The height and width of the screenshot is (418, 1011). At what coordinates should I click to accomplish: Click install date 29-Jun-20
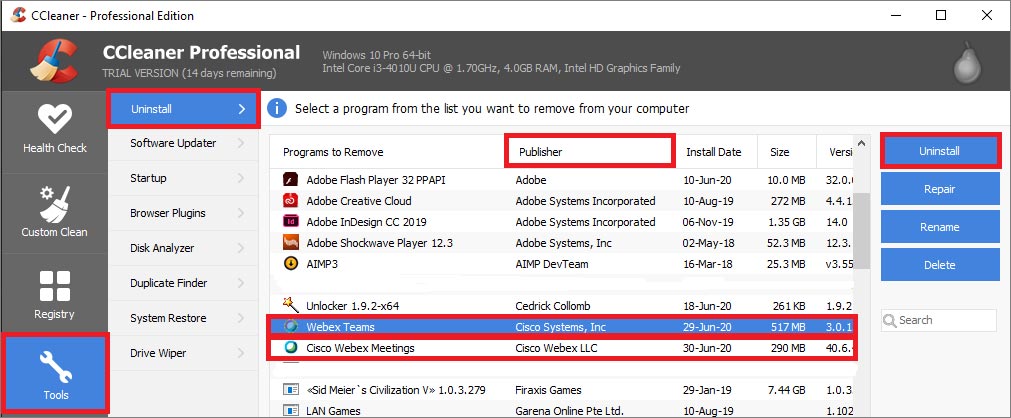[706, 327]
